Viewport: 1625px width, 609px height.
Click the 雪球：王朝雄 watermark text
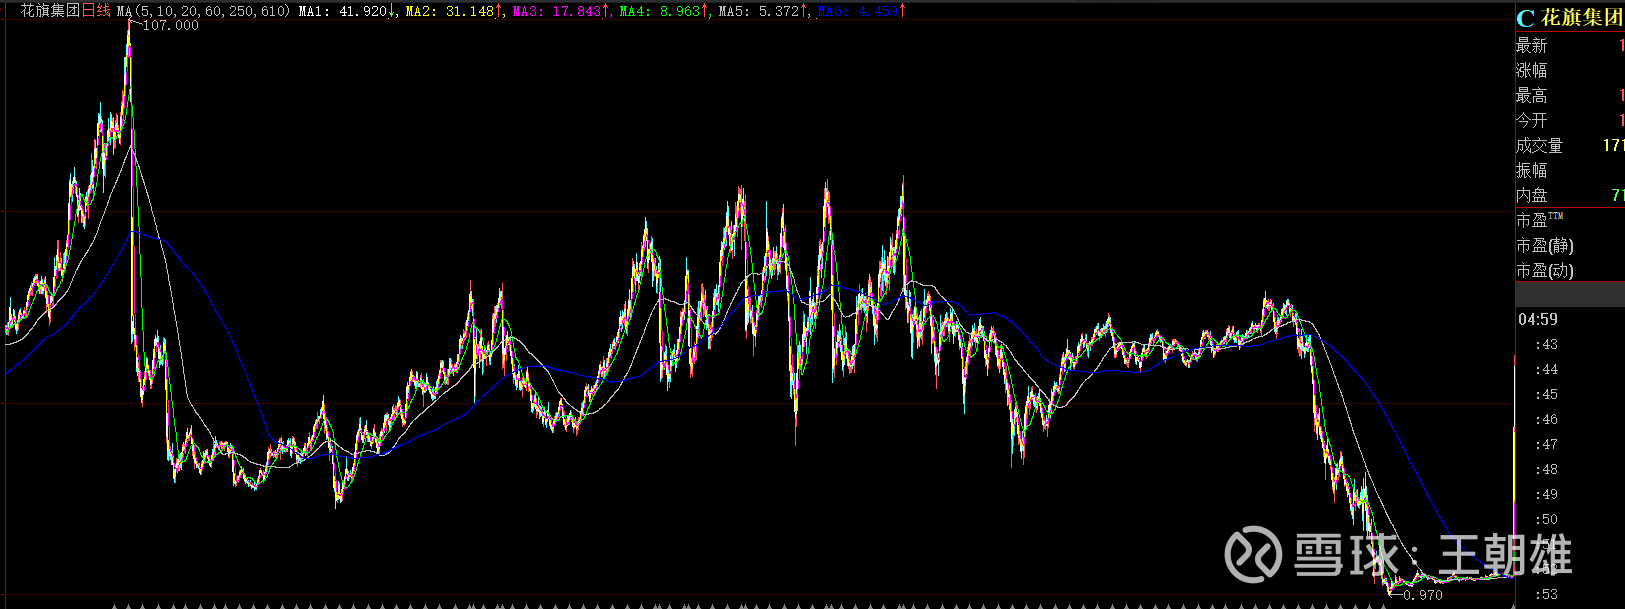(x=1433, y=555)
